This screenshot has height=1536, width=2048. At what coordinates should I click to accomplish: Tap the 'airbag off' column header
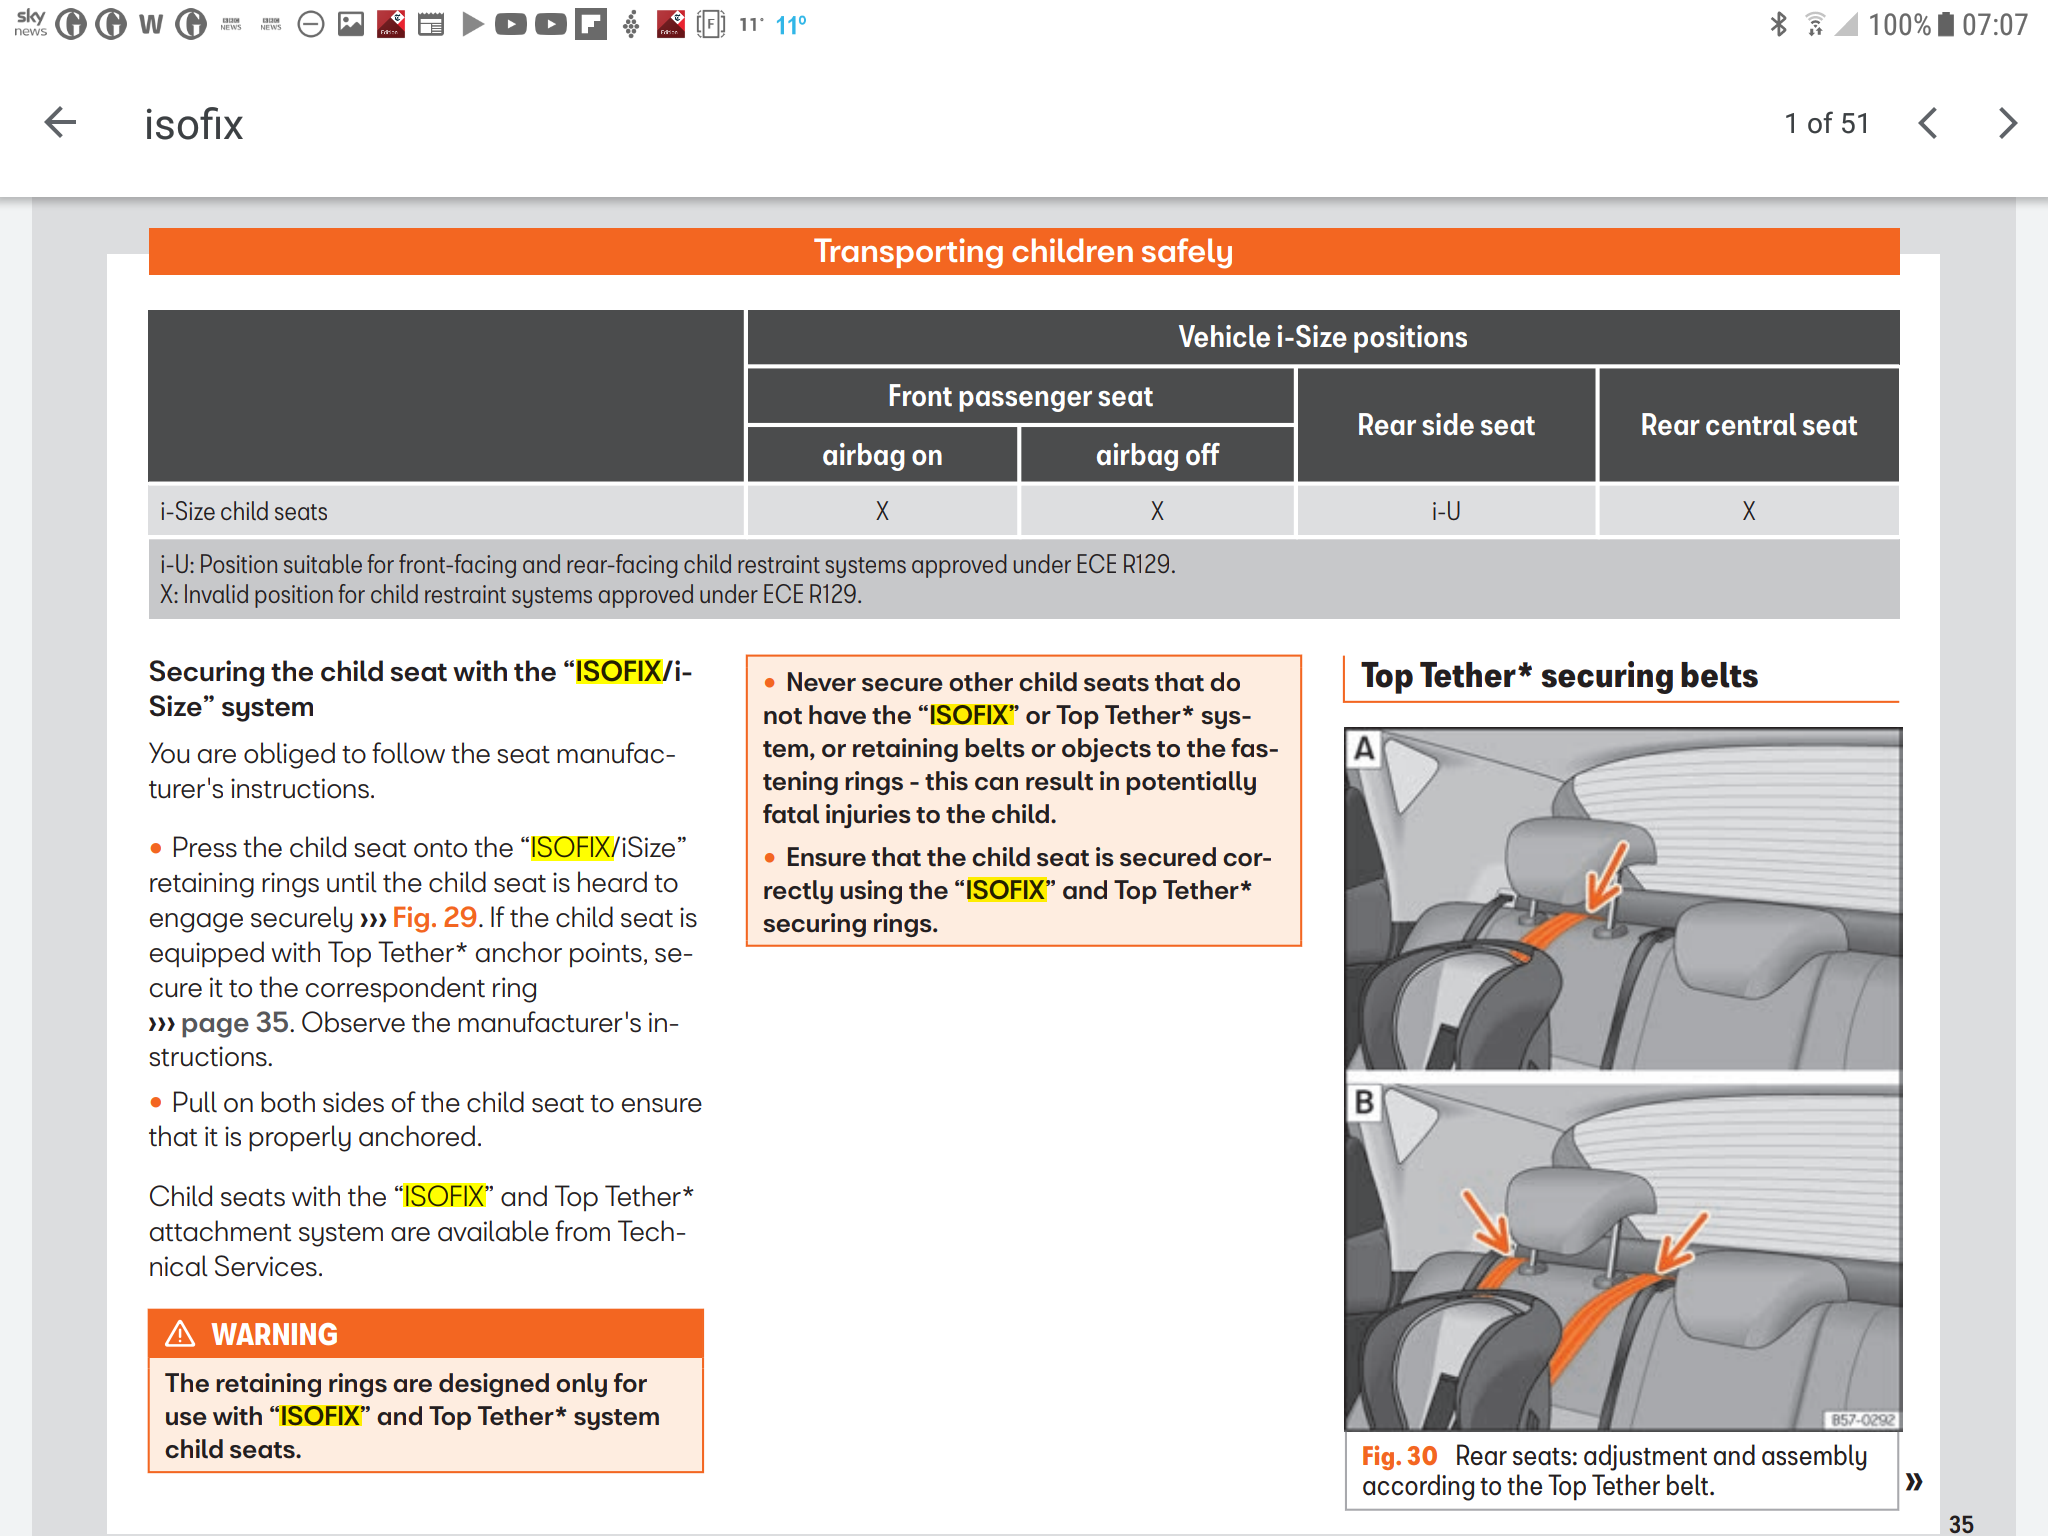[1157, 455]
